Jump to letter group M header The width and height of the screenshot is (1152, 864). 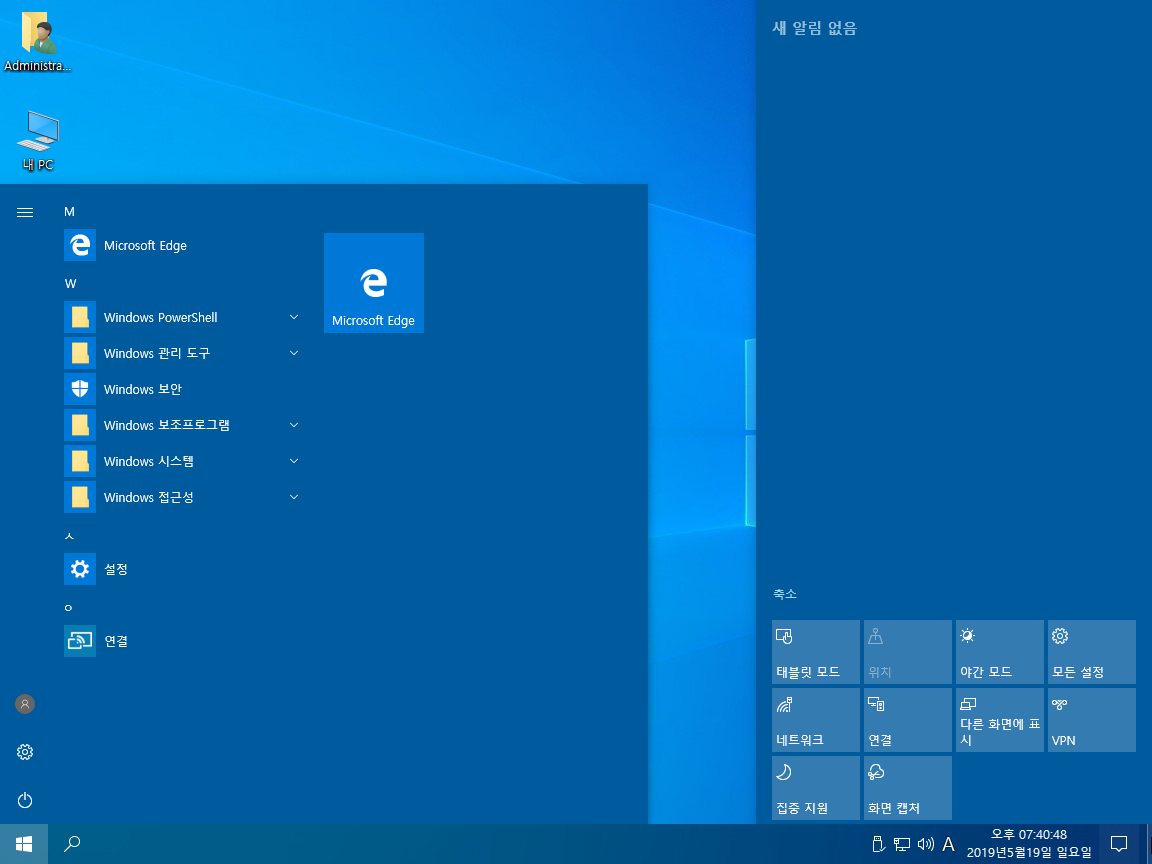(x=70, y=212)
